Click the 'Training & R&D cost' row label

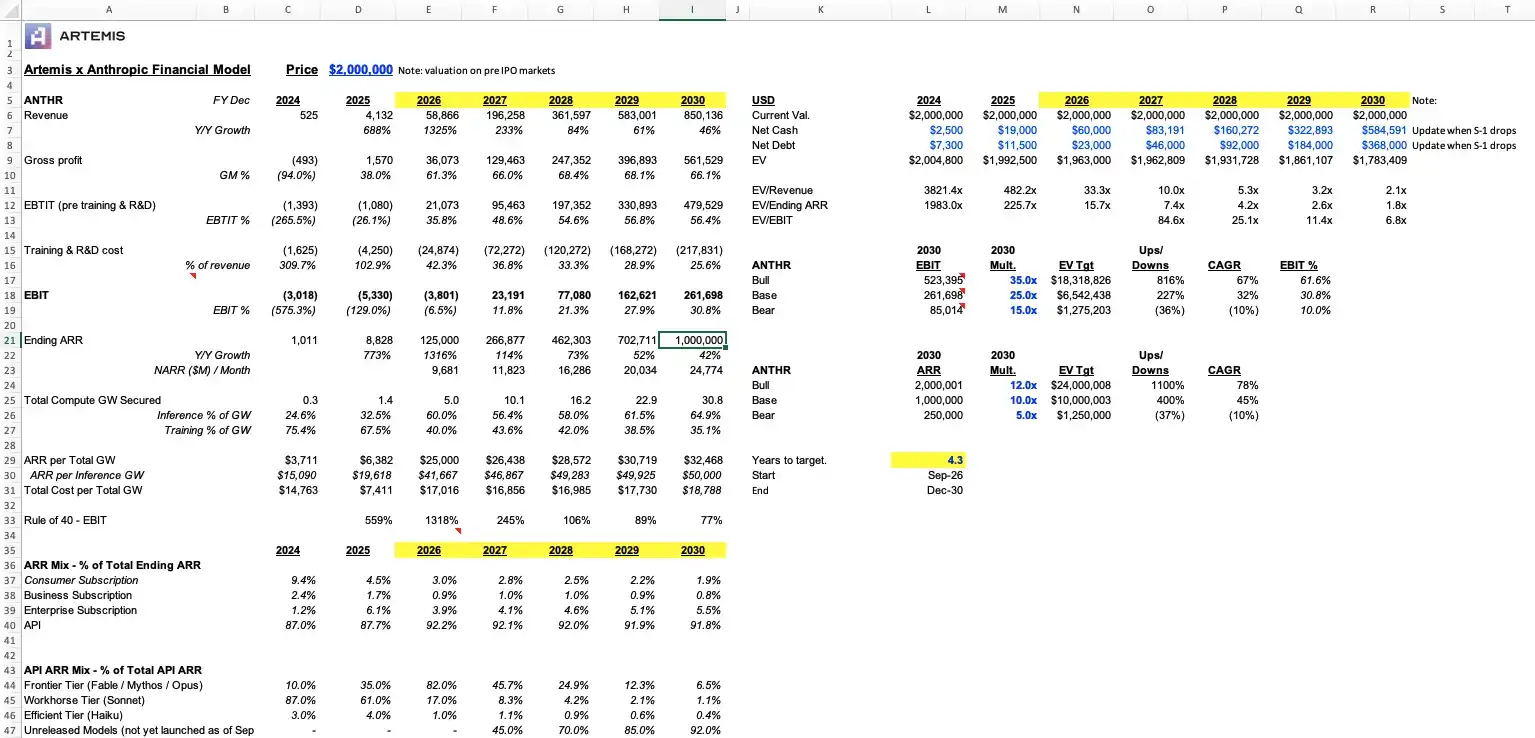click(x=73, y=250)
